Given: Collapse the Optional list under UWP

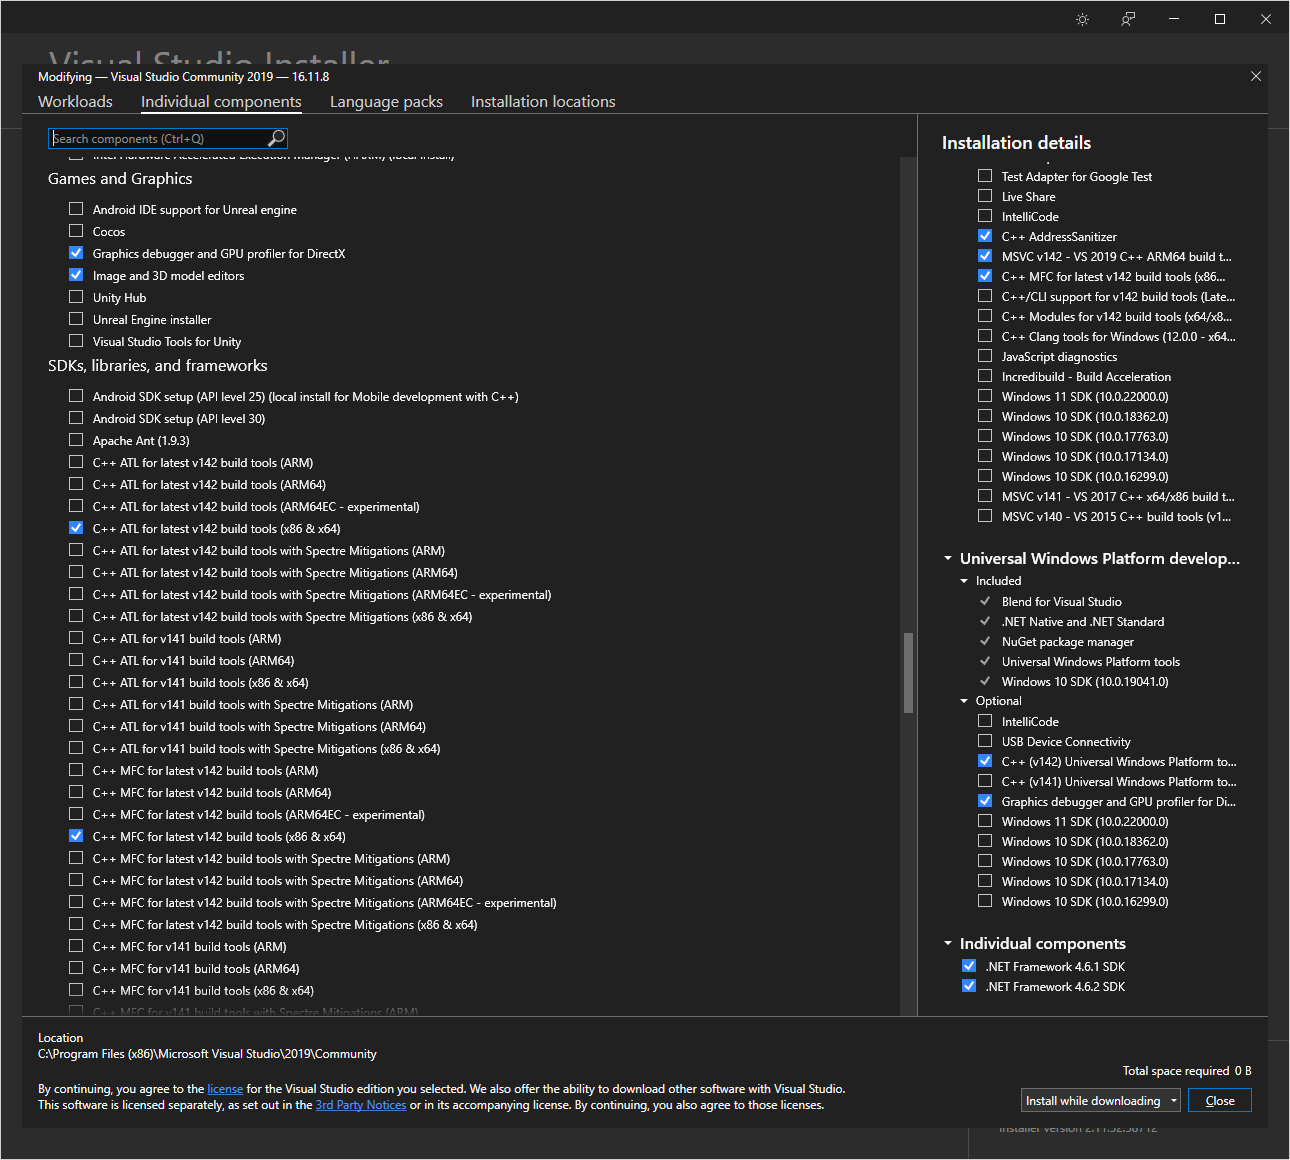Looking at the screenshot, I should [964, 701].
